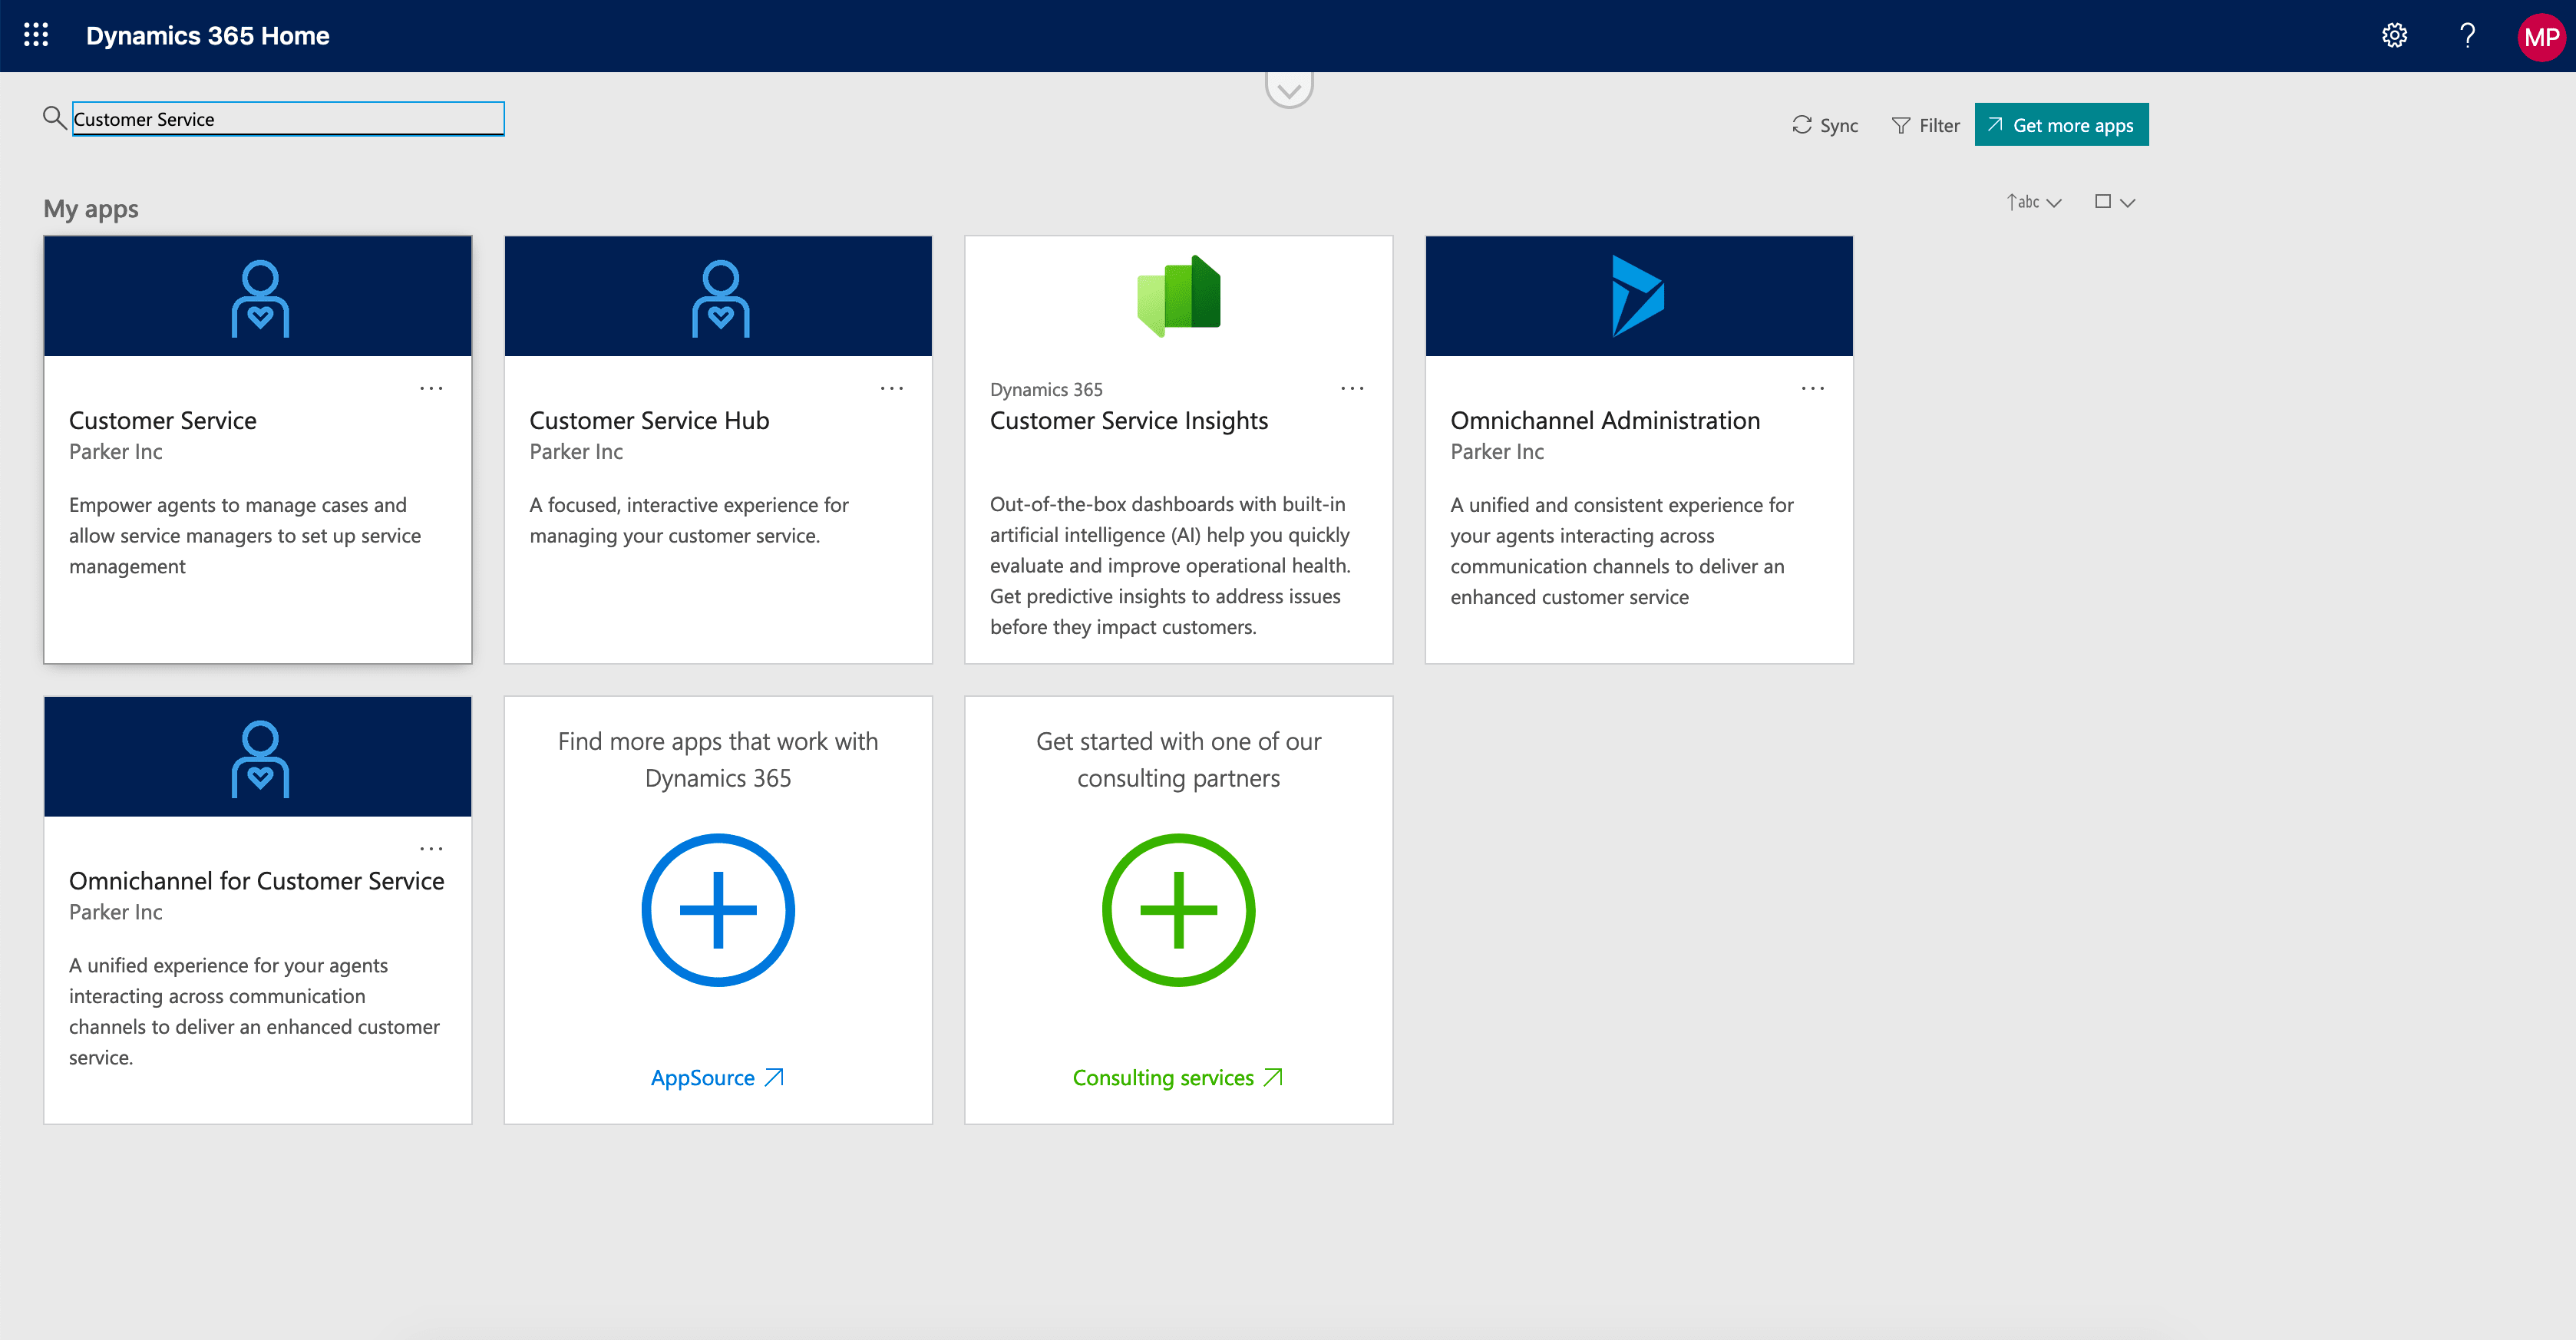Open the Customer Service app title

coord(163,420)
